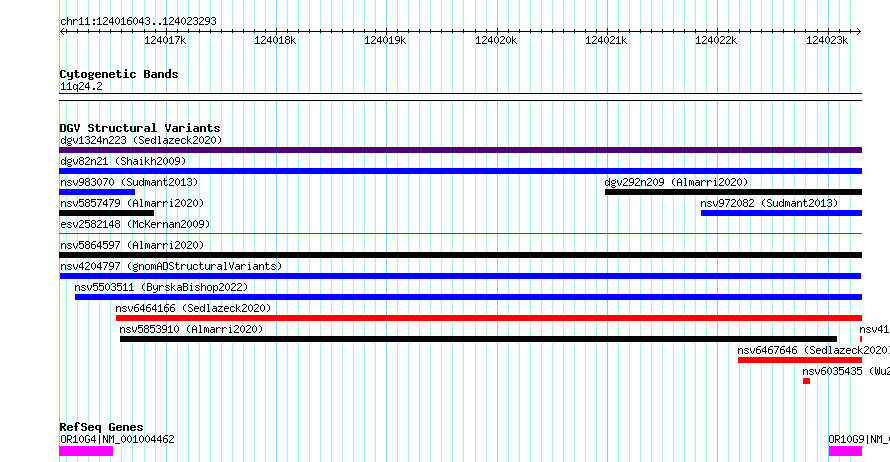Click 124023k ruler tick label
This screenshot has width=890, height=462.
tap(827, 40)
